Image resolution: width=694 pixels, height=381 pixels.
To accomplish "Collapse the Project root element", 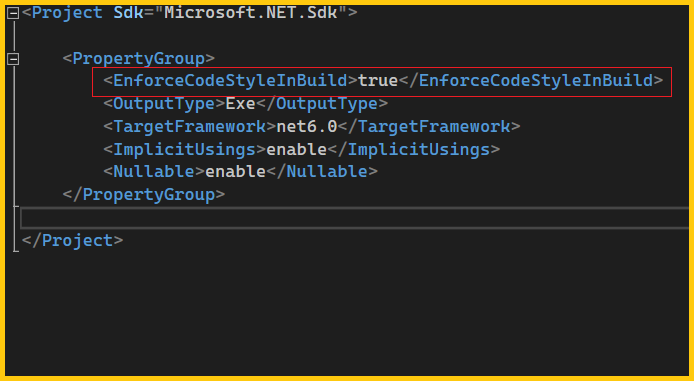I will 13,13.
